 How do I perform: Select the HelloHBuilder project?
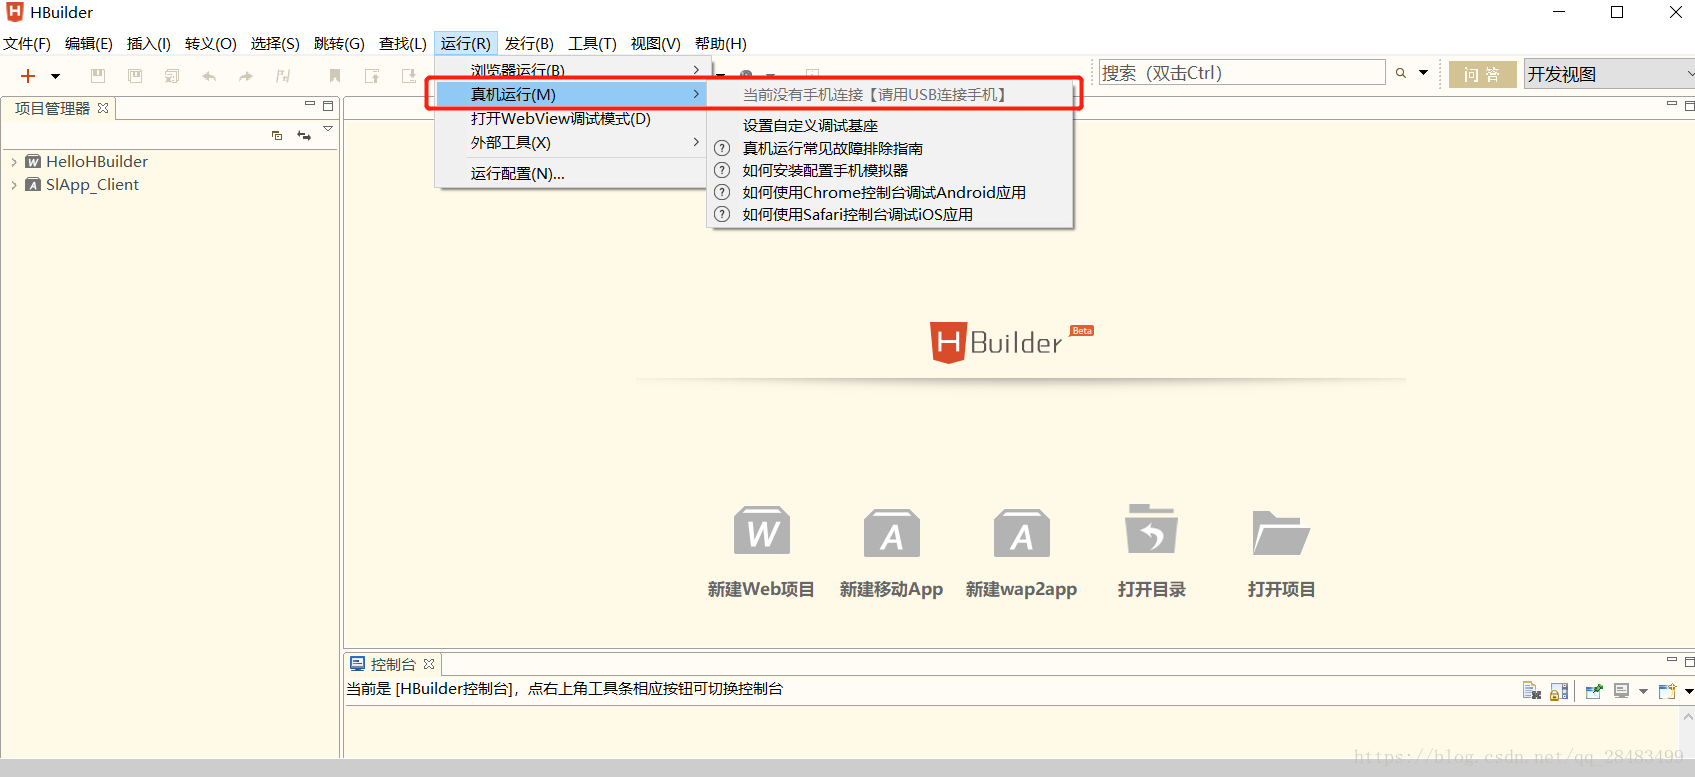(x=97, y=162)
